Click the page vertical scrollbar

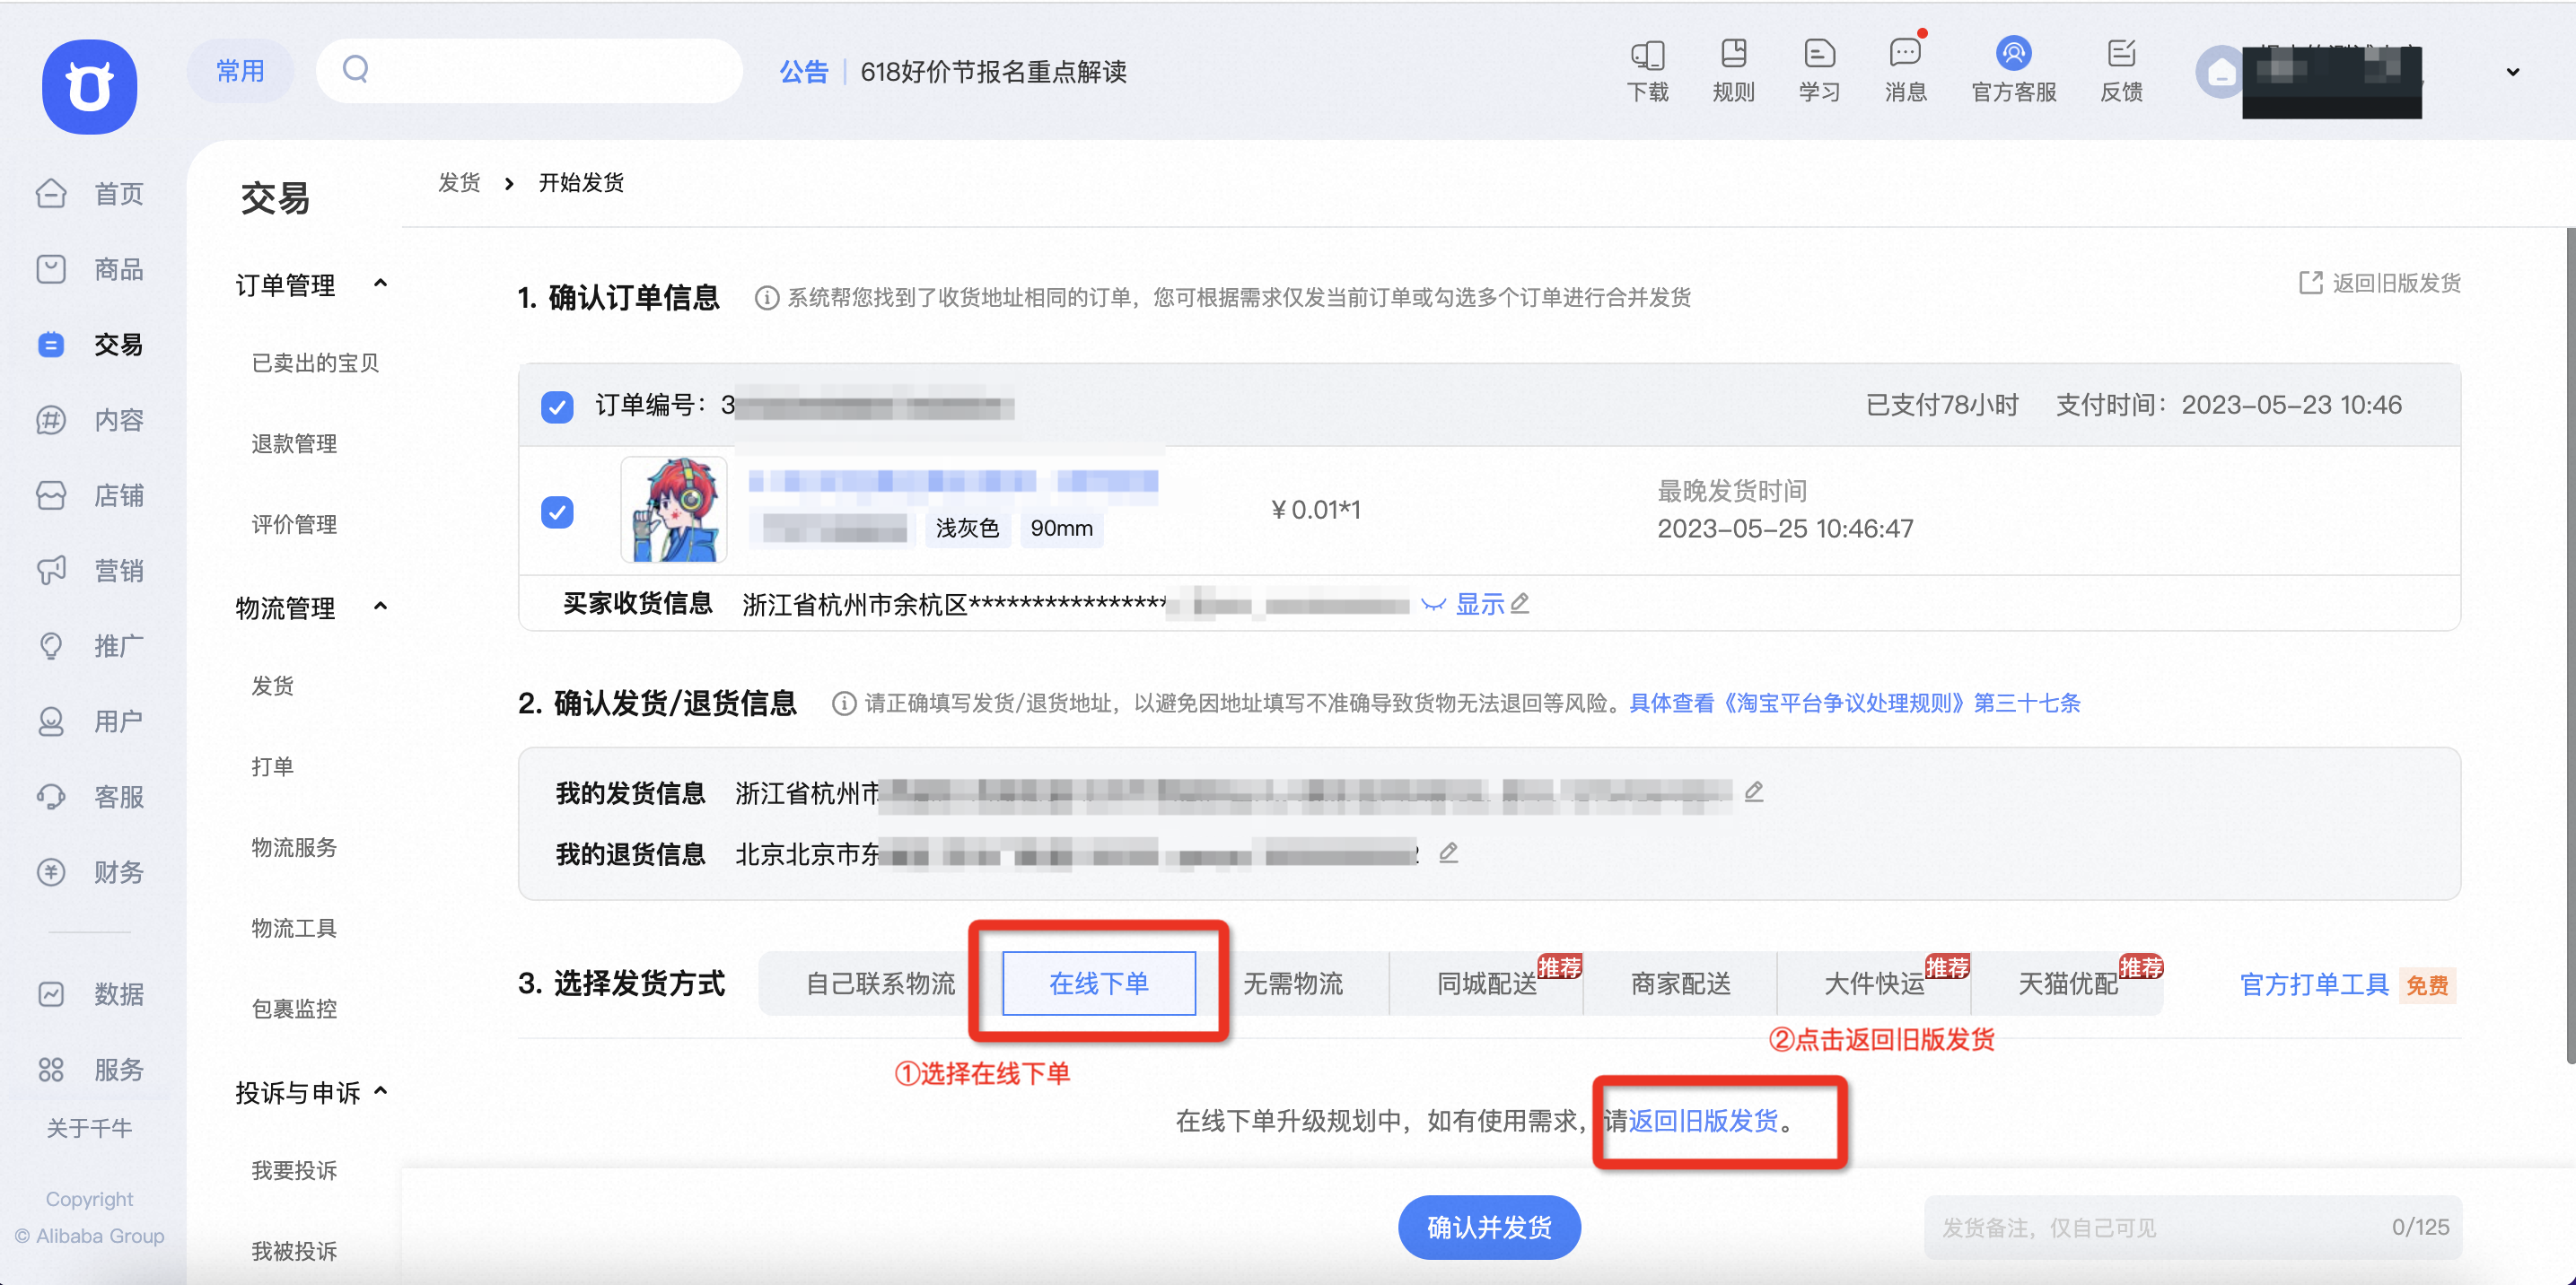click(x=2570, y=646)
